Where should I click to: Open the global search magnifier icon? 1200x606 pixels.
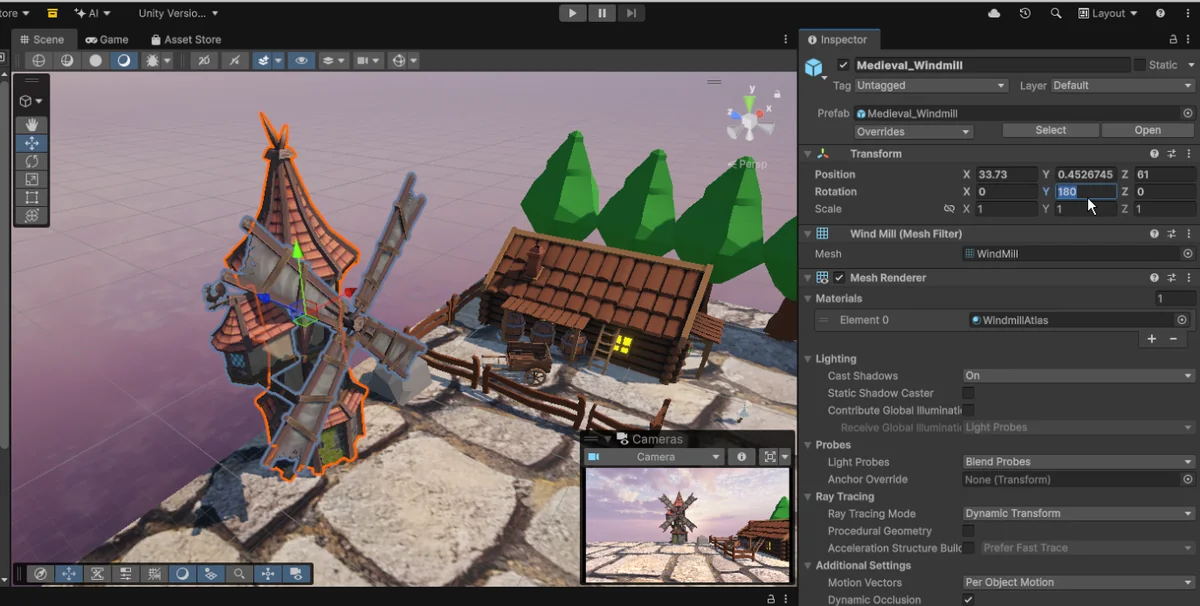tap(1056, 13)
